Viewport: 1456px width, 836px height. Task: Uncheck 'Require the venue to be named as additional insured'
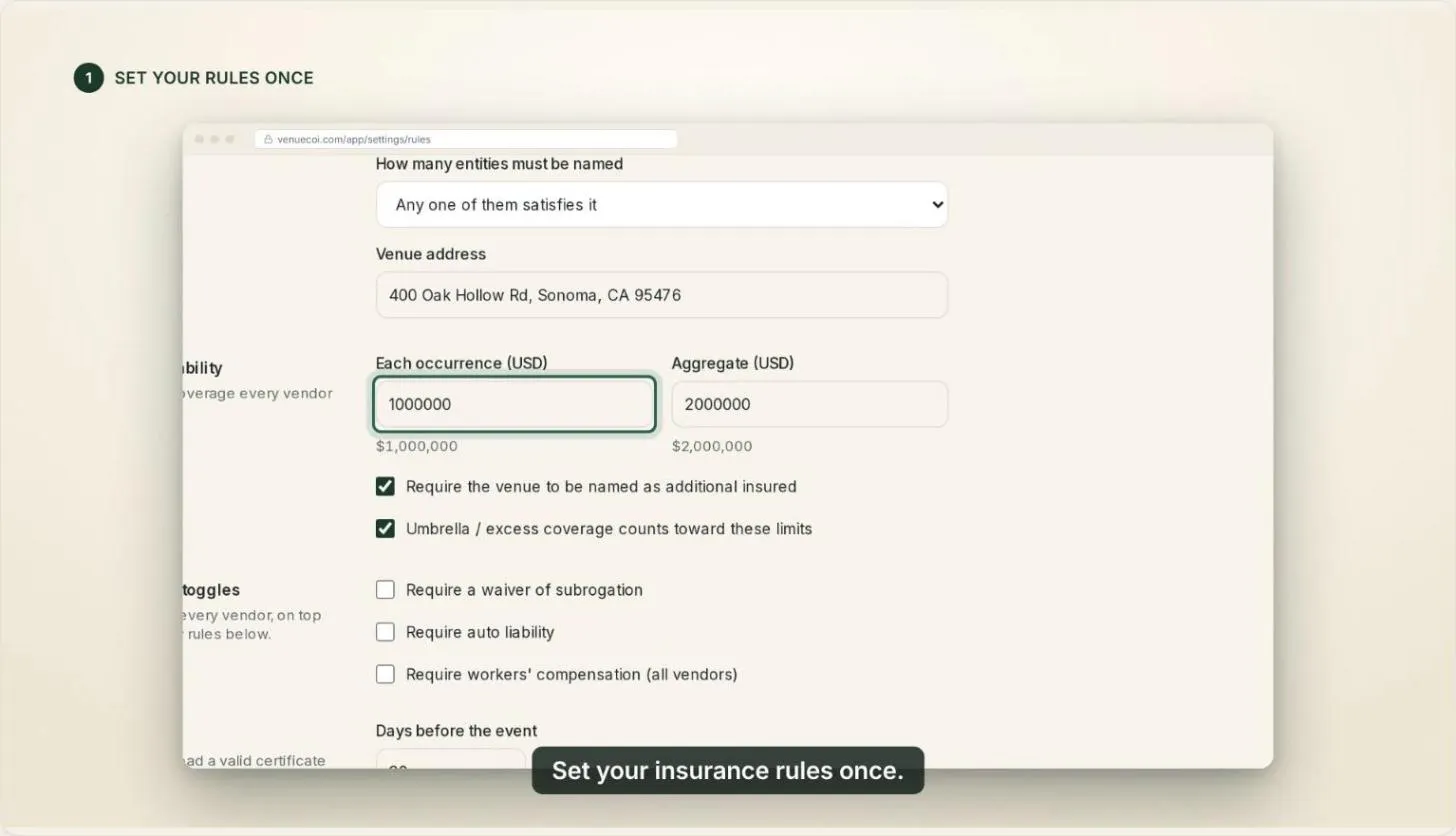[385, 486]
